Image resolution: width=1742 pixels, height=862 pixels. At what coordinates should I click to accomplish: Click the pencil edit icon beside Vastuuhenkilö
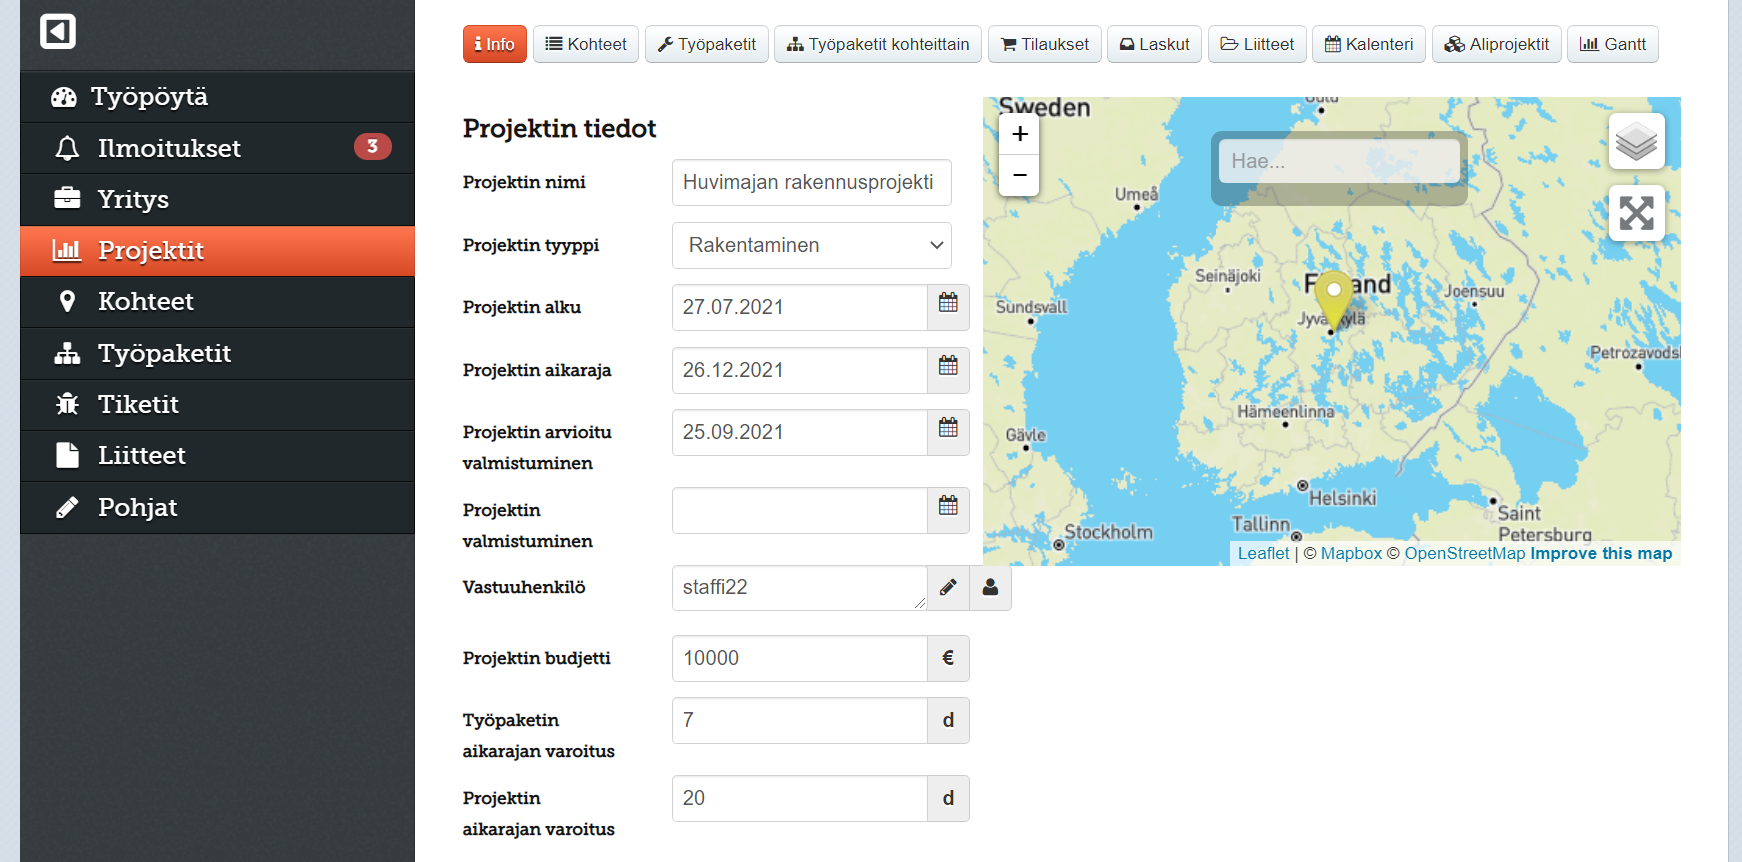click(x=948, y=588)
